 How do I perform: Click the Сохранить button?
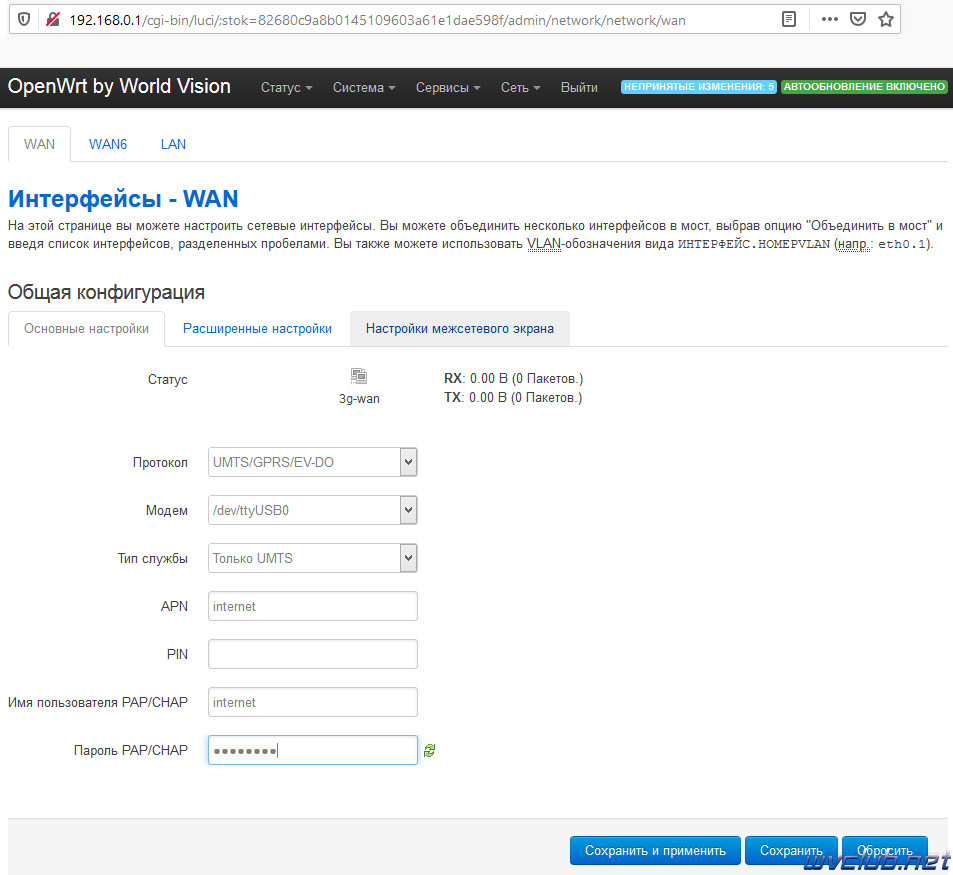791,850
